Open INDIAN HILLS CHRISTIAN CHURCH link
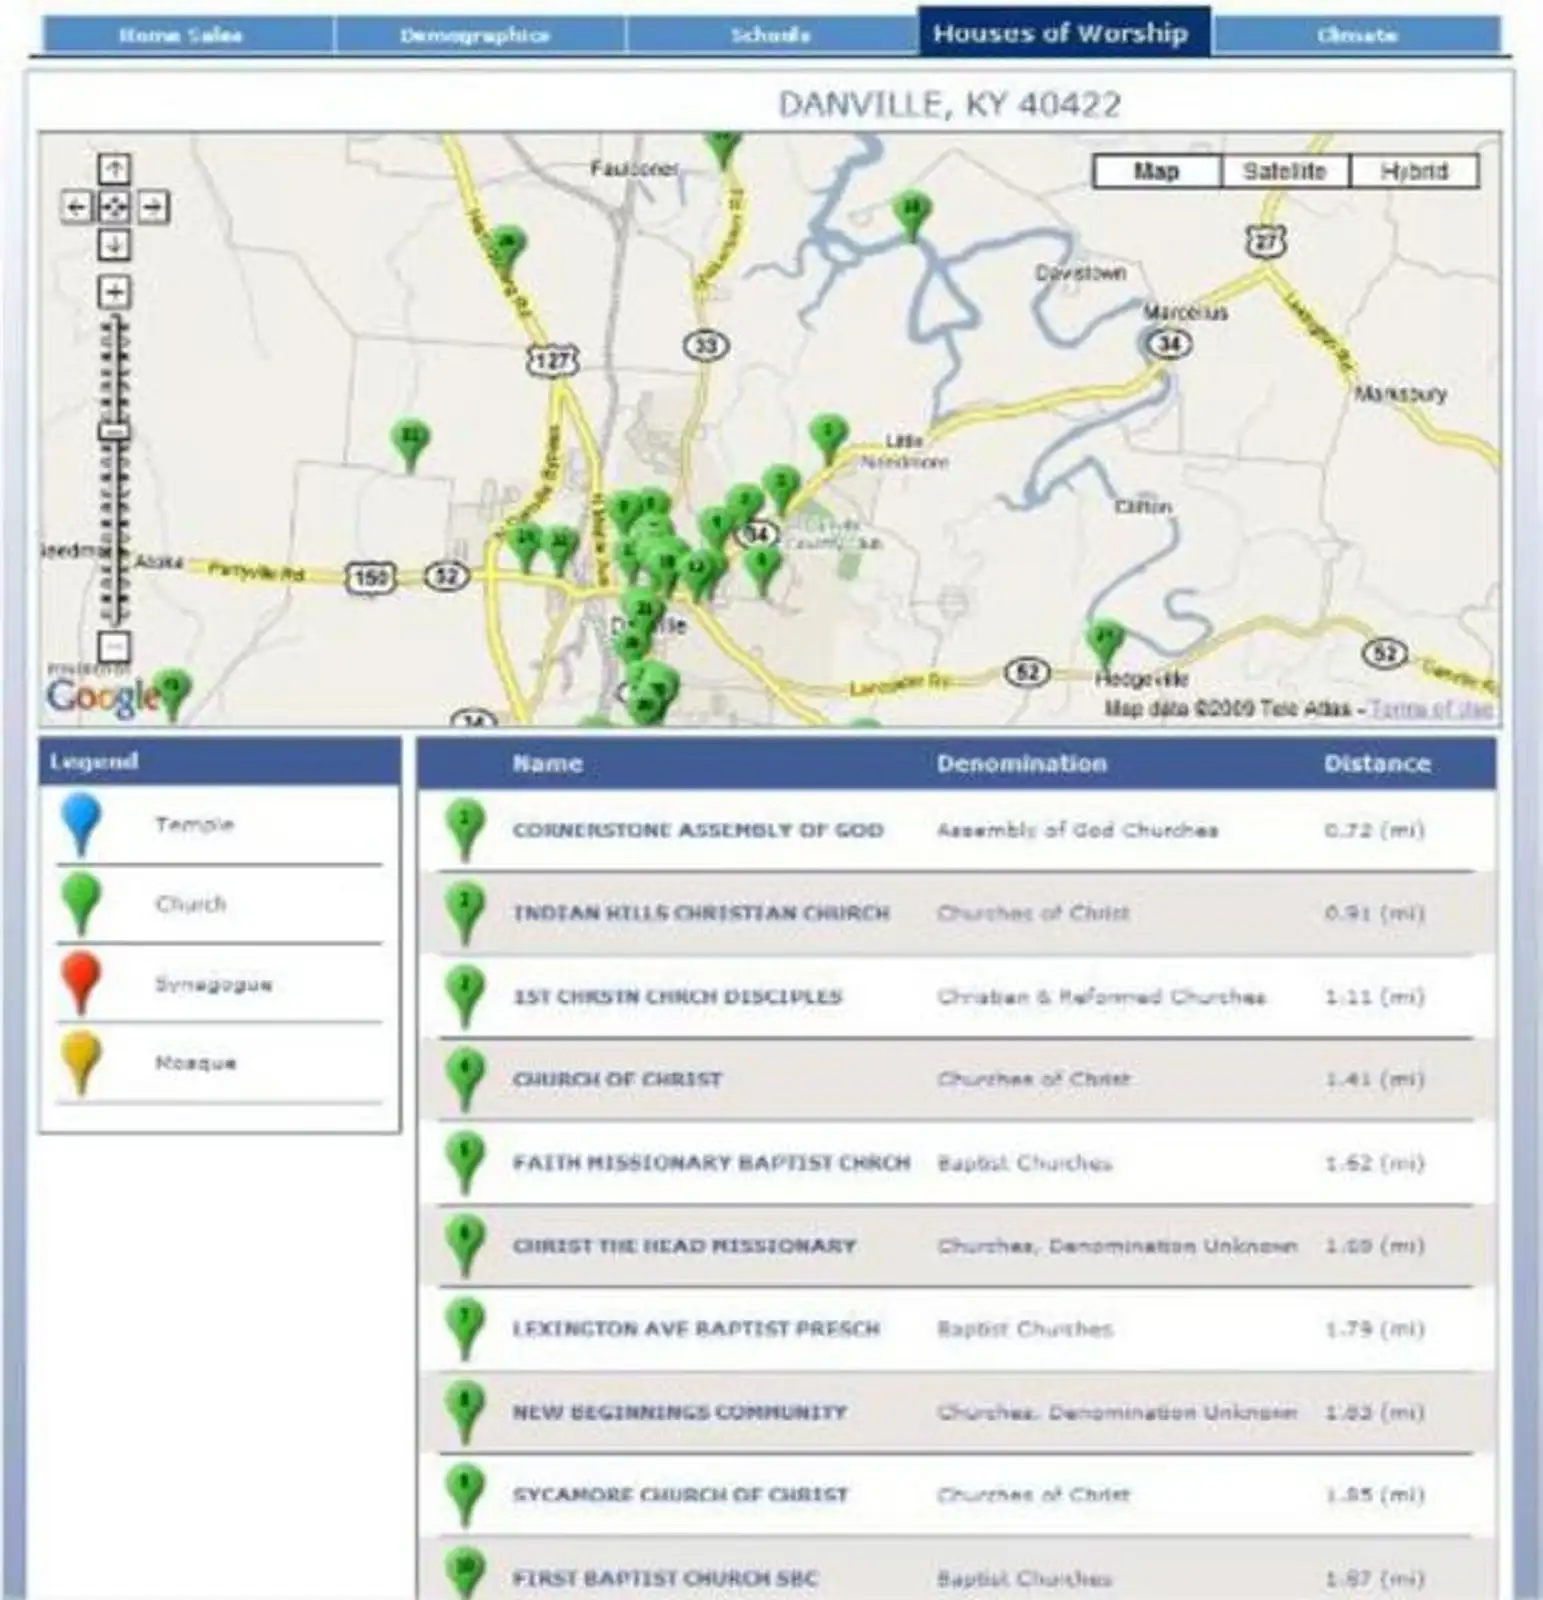 [701, 913]
